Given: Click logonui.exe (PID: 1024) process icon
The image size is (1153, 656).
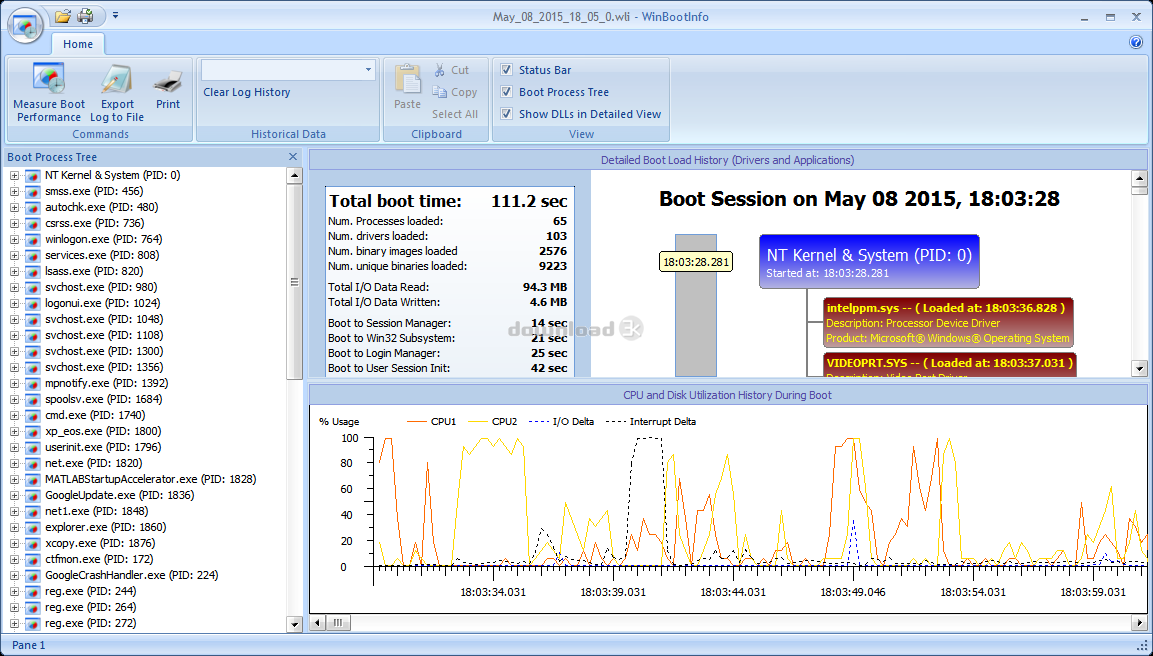Looking at the screenshot, I should (x=32, y=304).
